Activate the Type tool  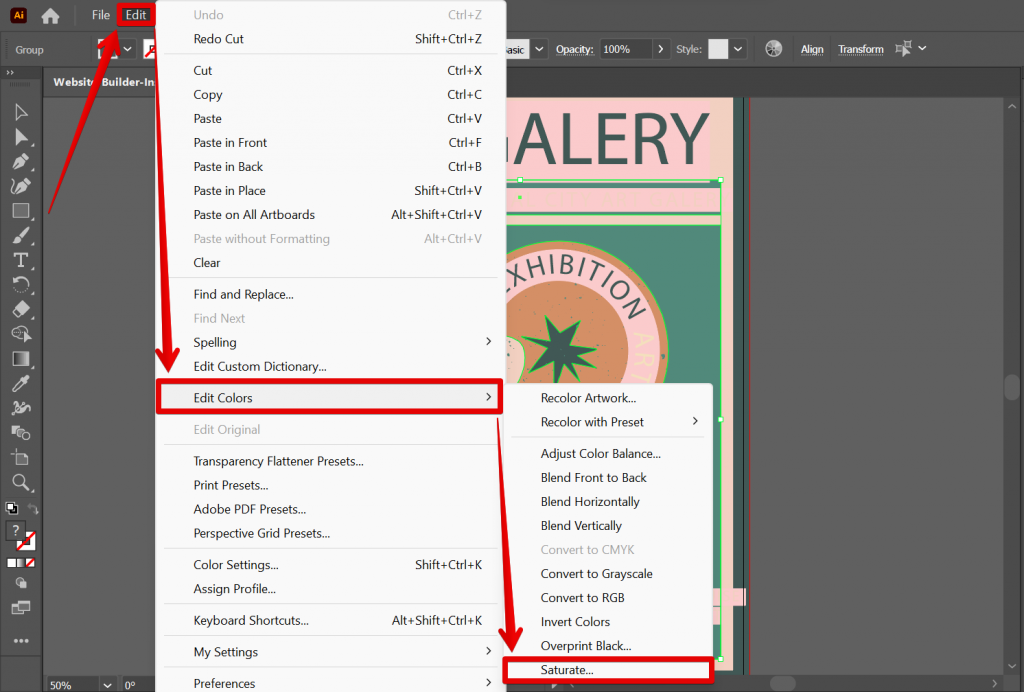point(21,258)
